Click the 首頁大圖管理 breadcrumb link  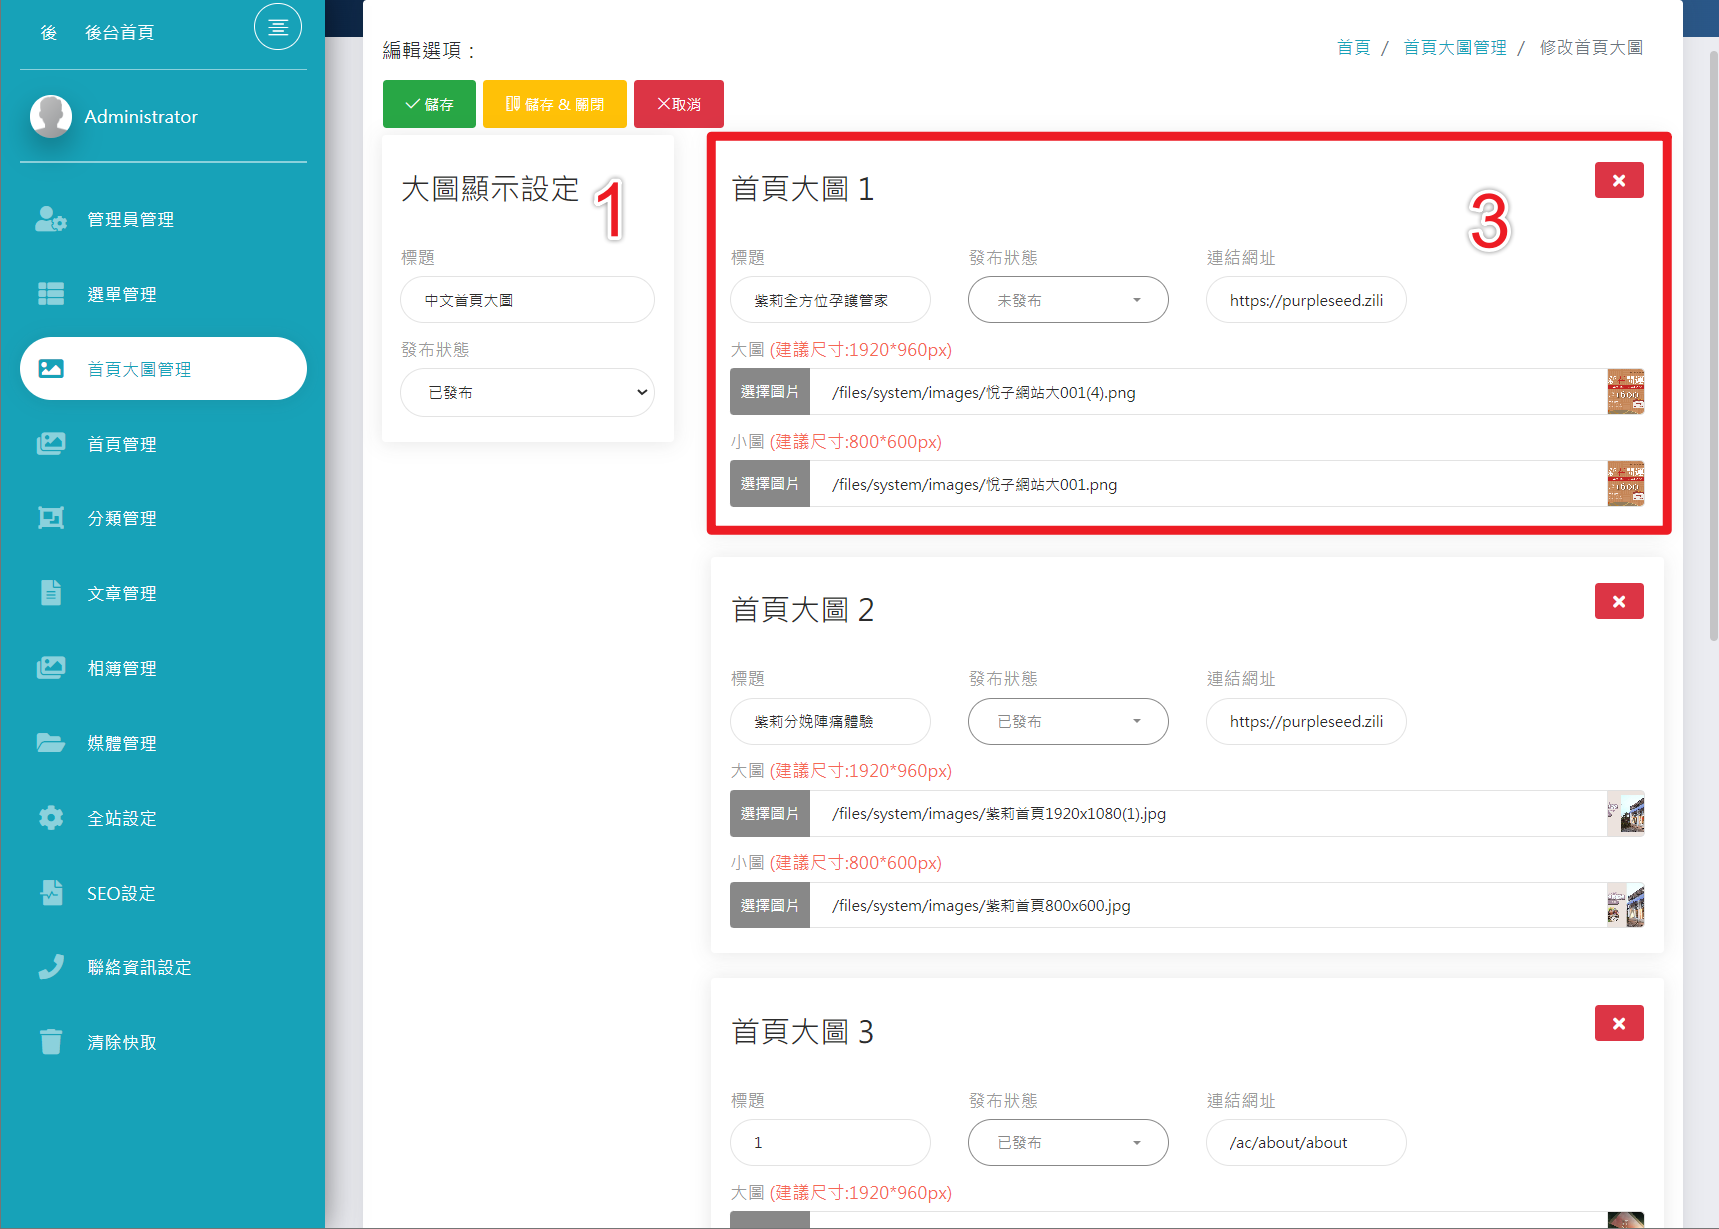pyautogui.click(x=1454, y=48)
